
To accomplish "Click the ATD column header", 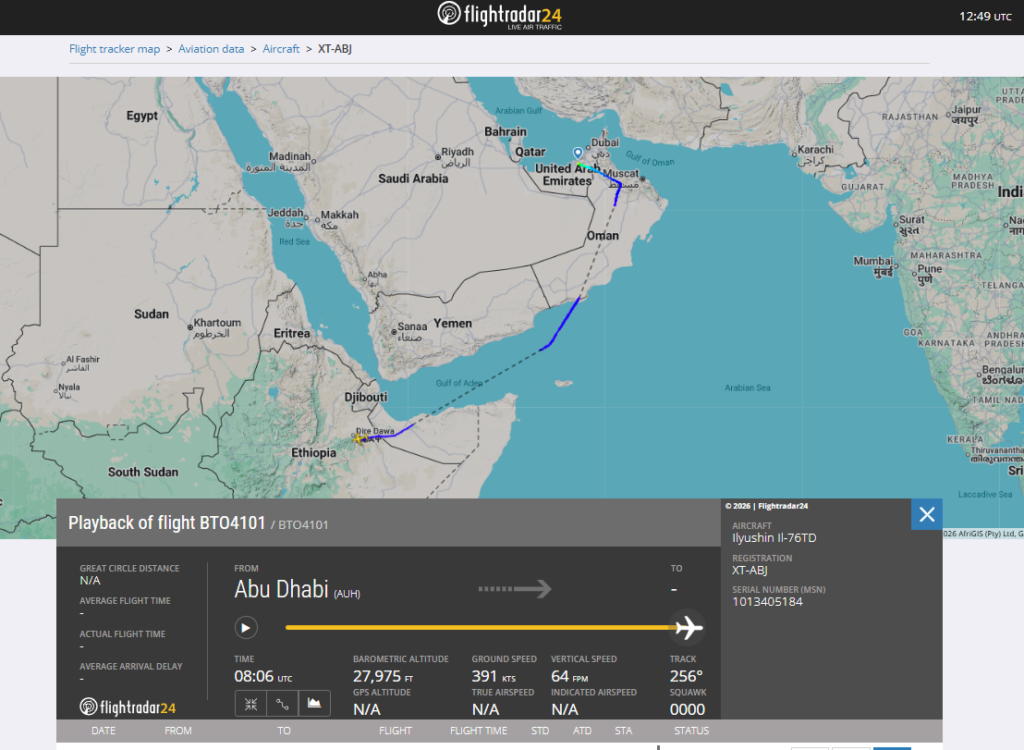I will [x=582, y=730].
